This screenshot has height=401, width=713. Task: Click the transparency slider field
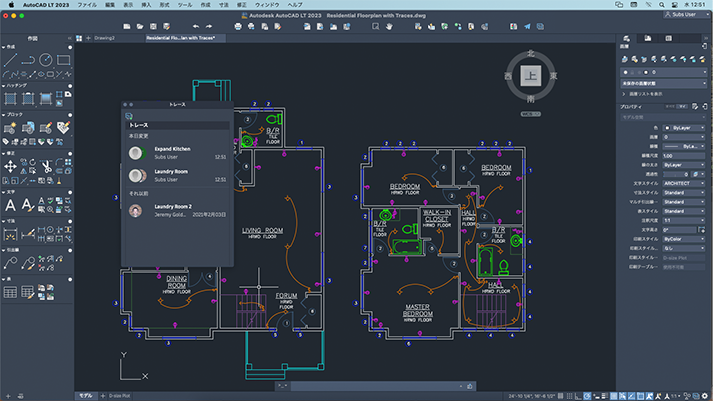677,174
